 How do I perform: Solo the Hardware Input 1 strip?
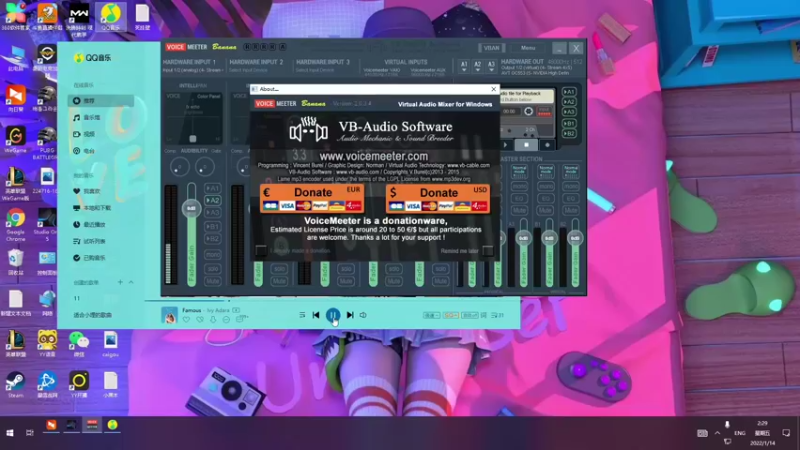click(212, 268)
